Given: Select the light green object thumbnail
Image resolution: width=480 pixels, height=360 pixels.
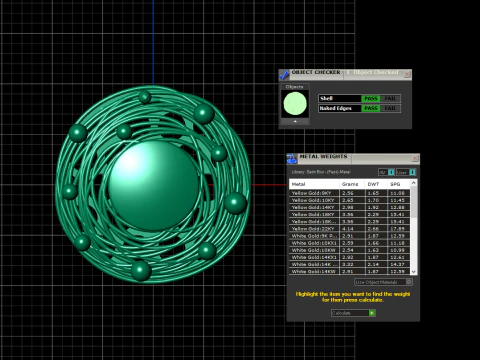Looking at the screenshot, I should tap(295, 104).
